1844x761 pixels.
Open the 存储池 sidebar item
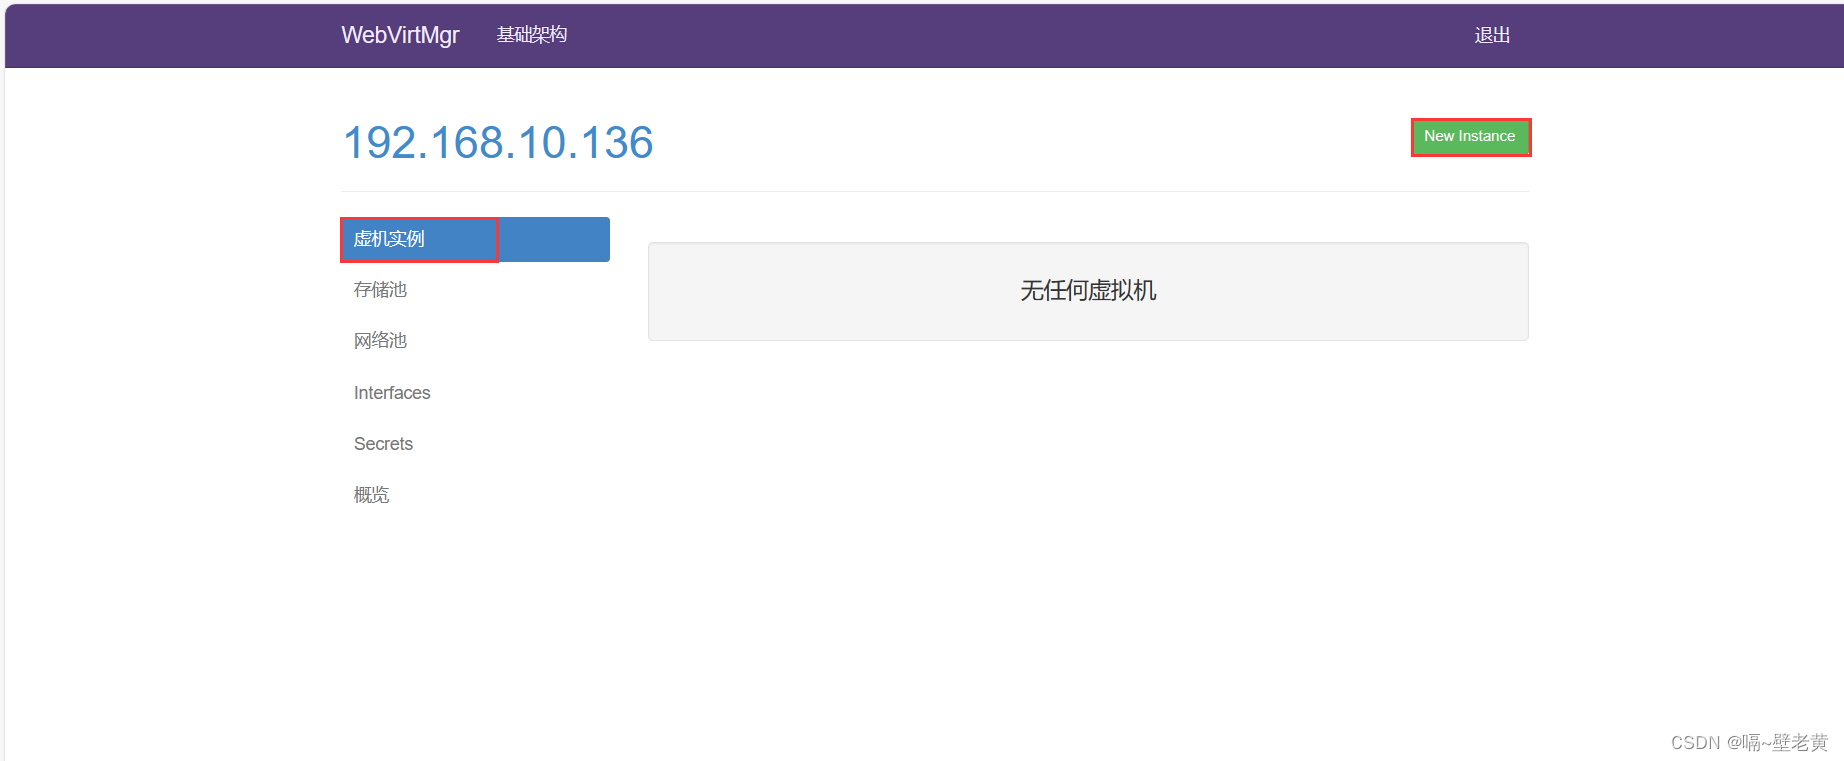point(380,290)
